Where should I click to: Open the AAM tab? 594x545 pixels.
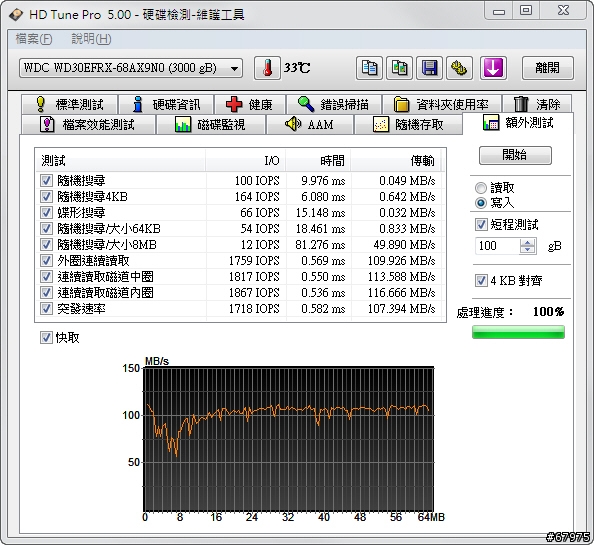pos(310,125)
